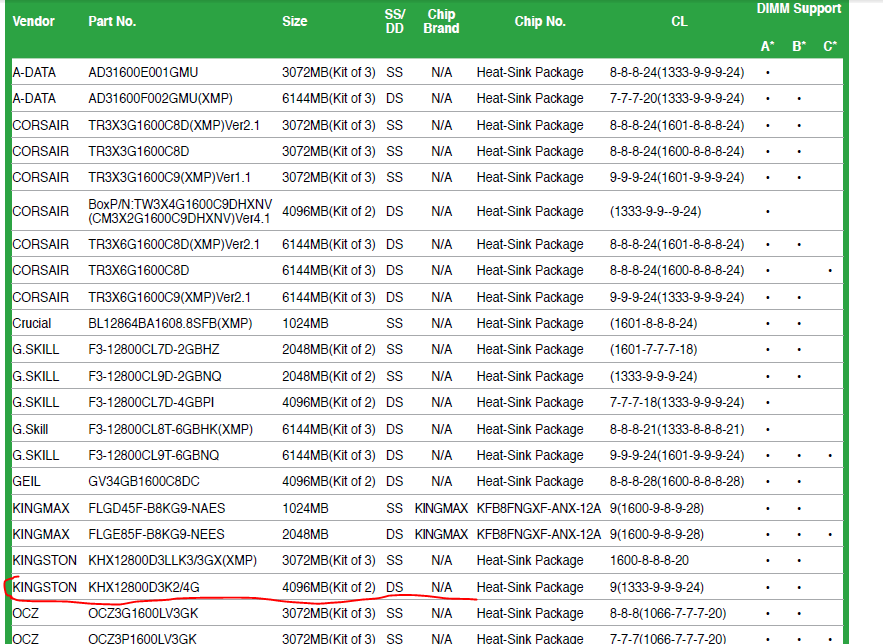Click CL value 8-8-8-24(1333-9-9-9-24)

[677, 73]
